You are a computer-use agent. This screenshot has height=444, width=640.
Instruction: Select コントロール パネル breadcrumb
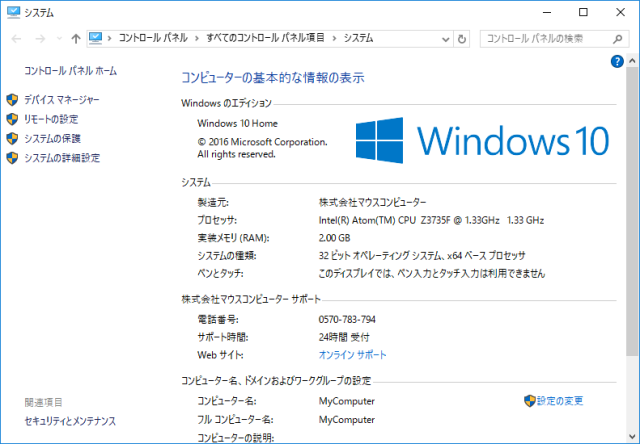(153, 38)
